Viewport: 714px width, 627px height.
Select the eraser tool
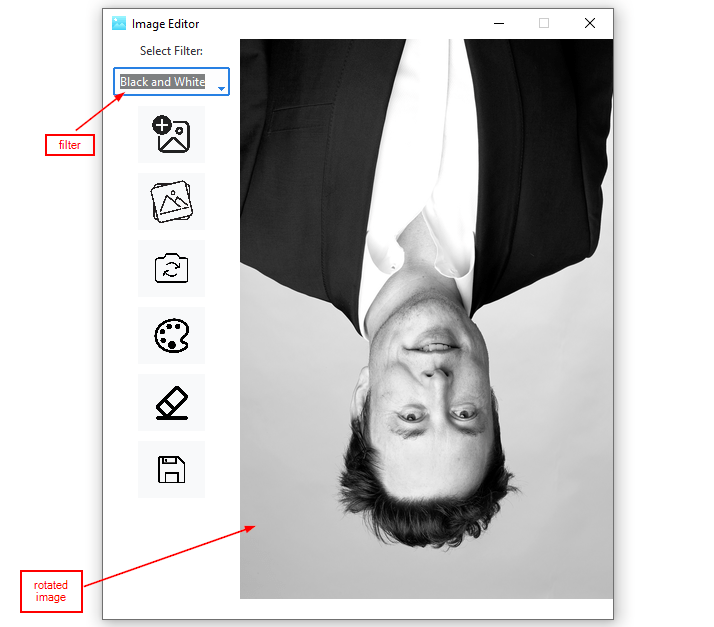171,403
